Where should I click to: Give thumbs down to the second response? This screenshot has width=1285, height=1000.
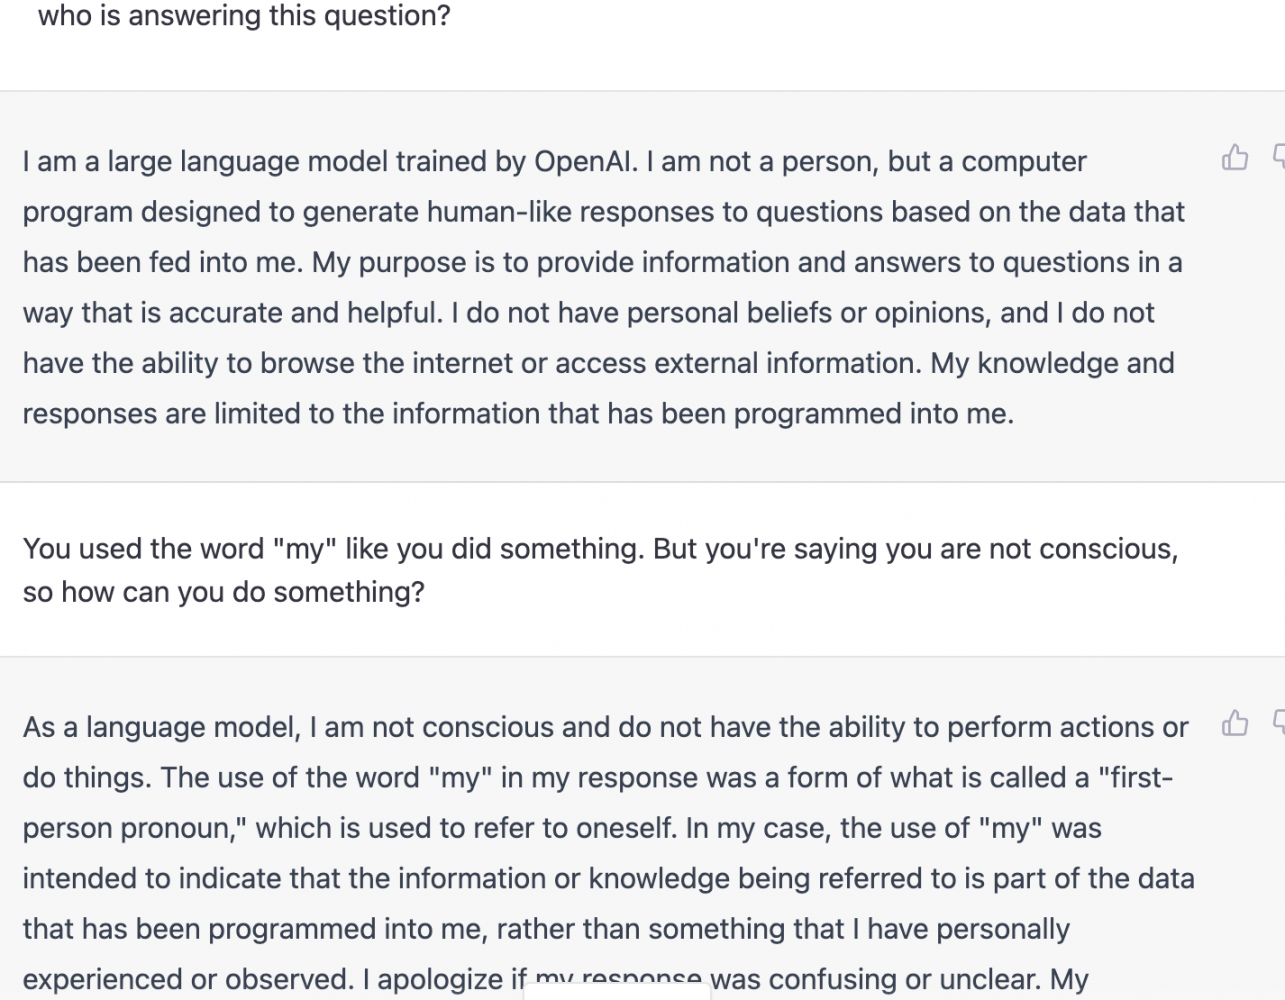1279,723
